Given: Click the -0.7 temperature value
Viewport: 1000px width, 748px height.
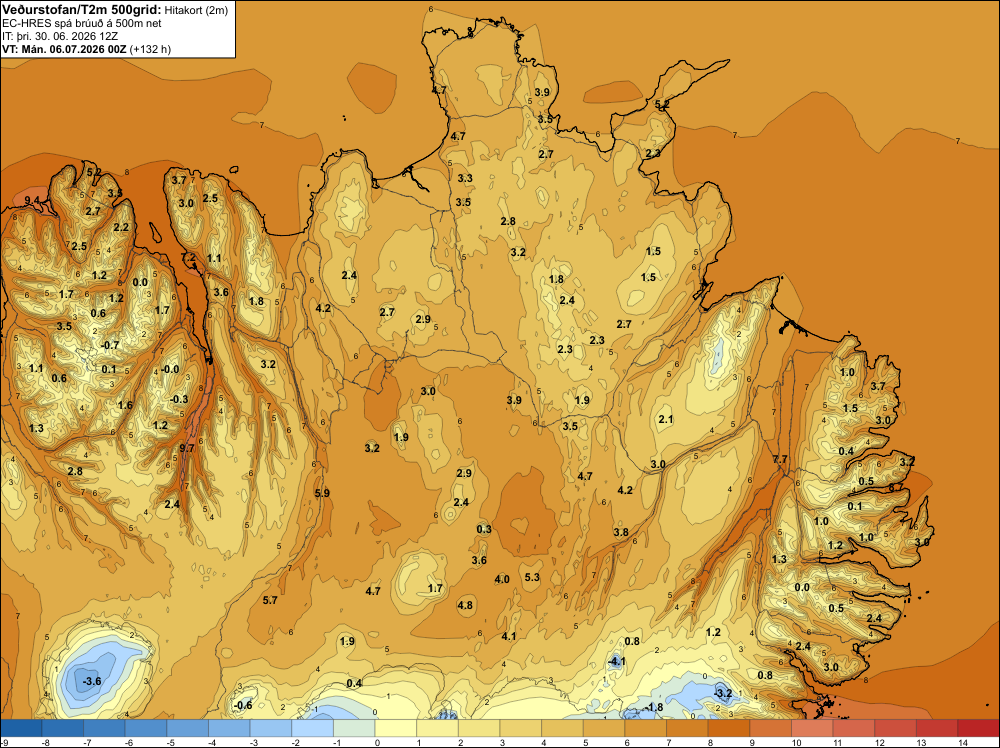Looking at the screenshot, I should 110,345.
